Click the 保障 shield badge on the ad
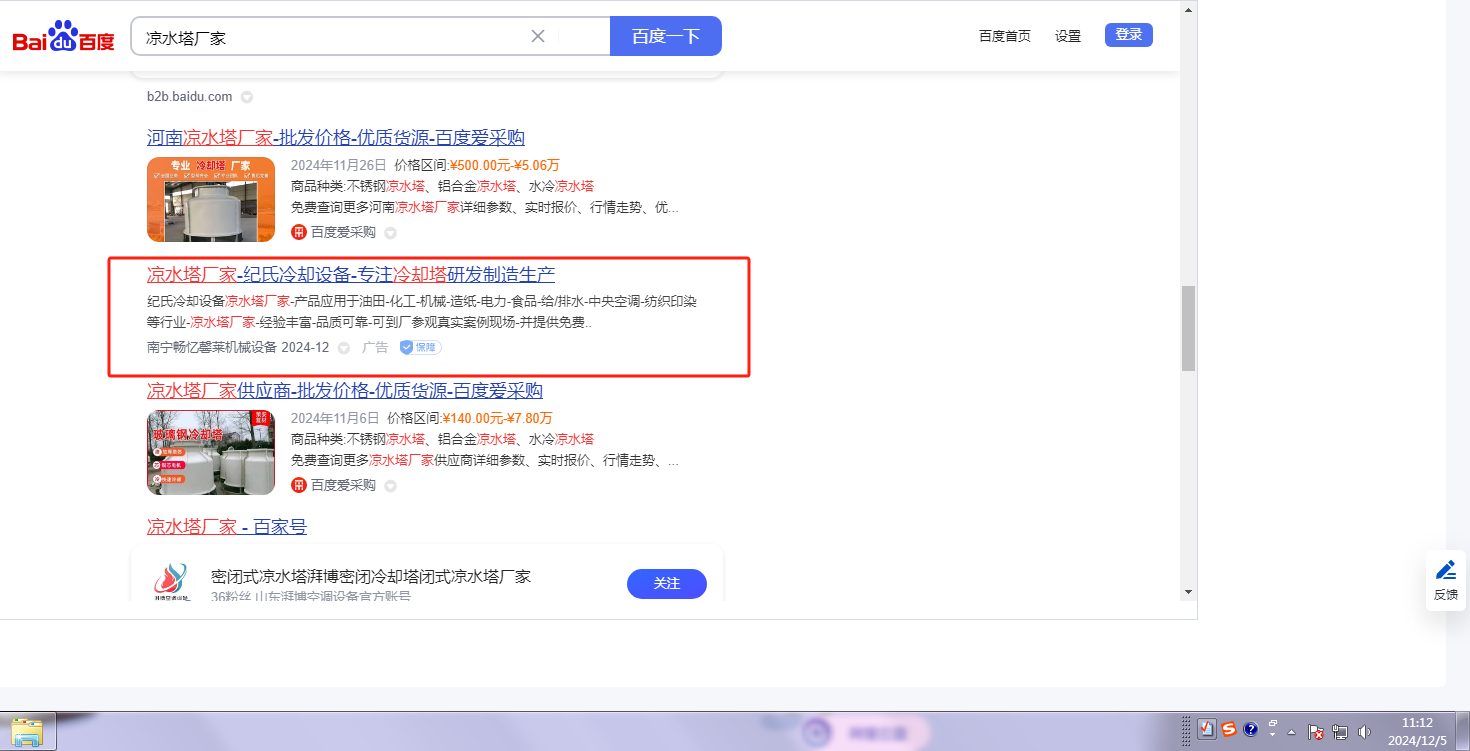Viewport: 1470px width, 751px height. click(x=420, y=347)
